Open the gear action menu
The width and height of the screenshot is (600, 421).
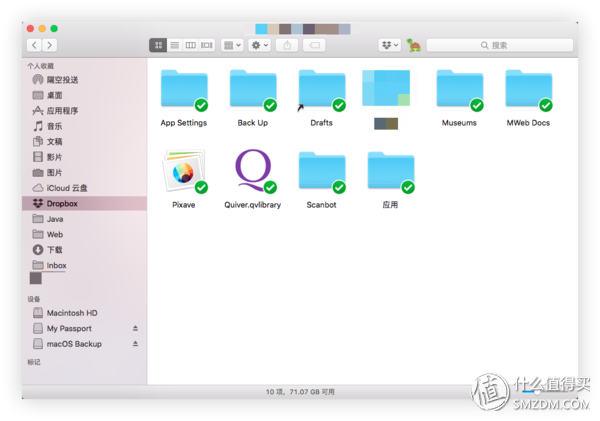coord(259,46)
